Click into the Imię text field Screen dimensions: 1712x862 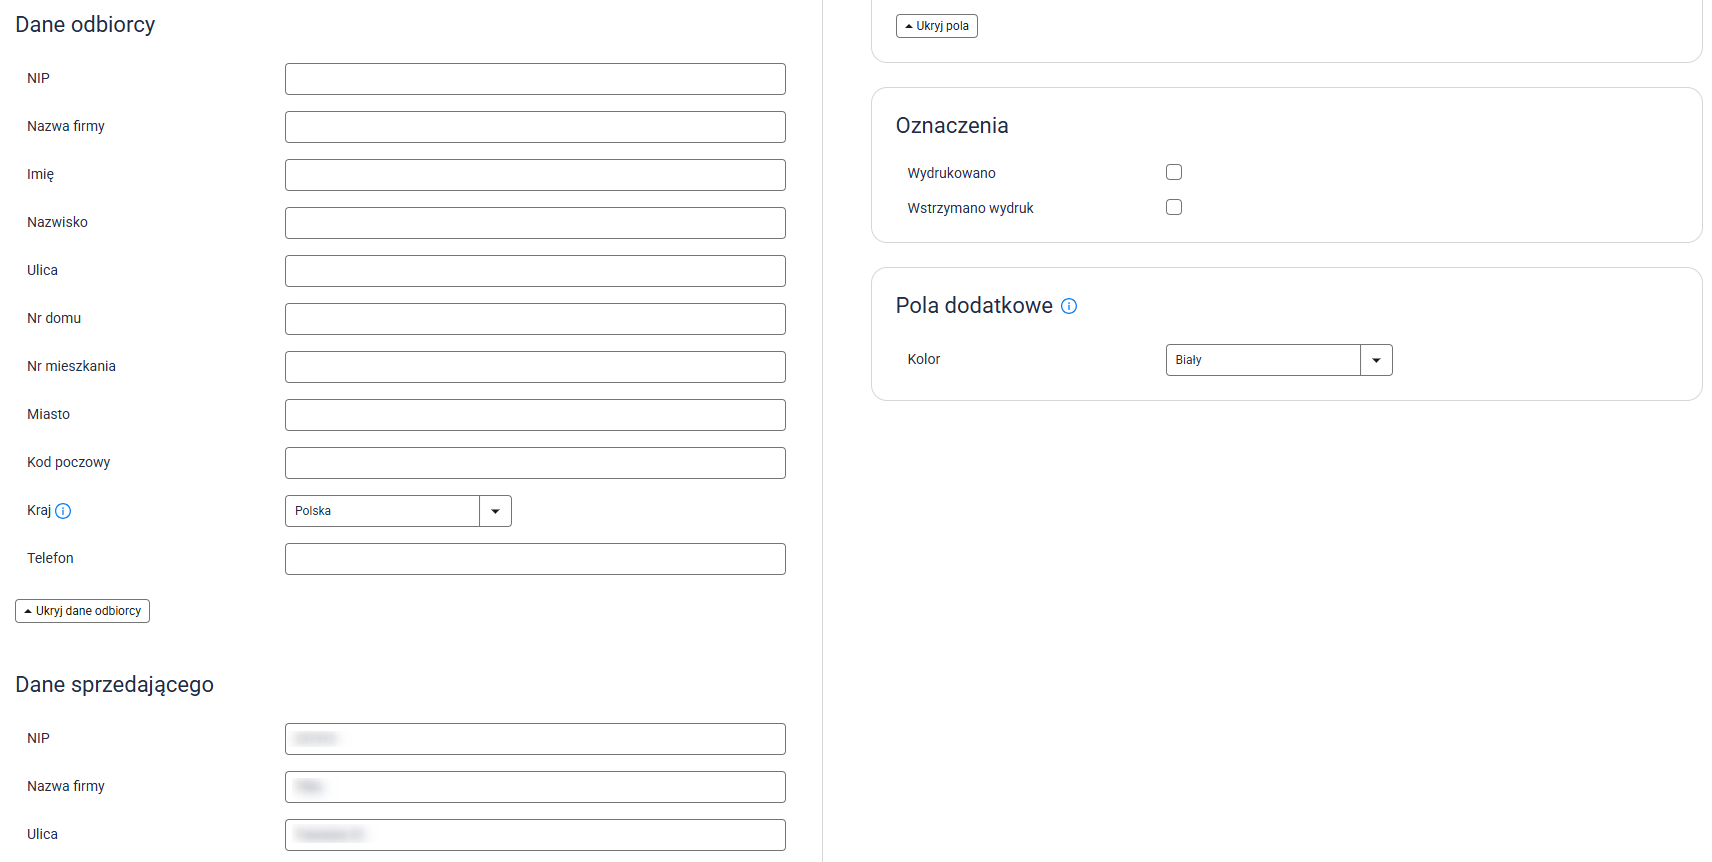pyautogui.click(x=535, y=175)
